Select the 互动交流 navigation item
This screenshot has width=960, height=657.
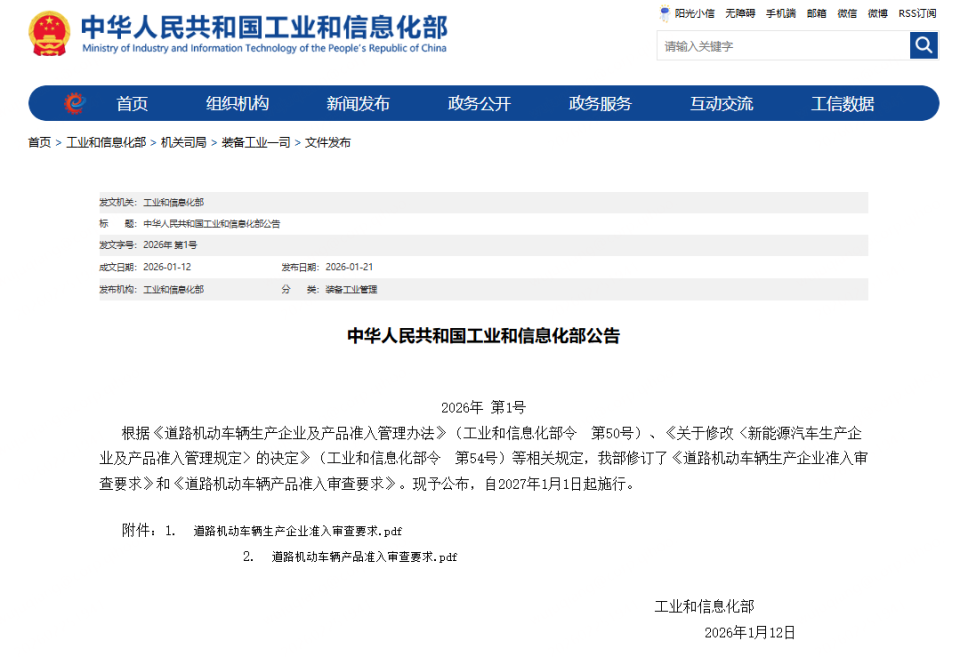(720, 103)
